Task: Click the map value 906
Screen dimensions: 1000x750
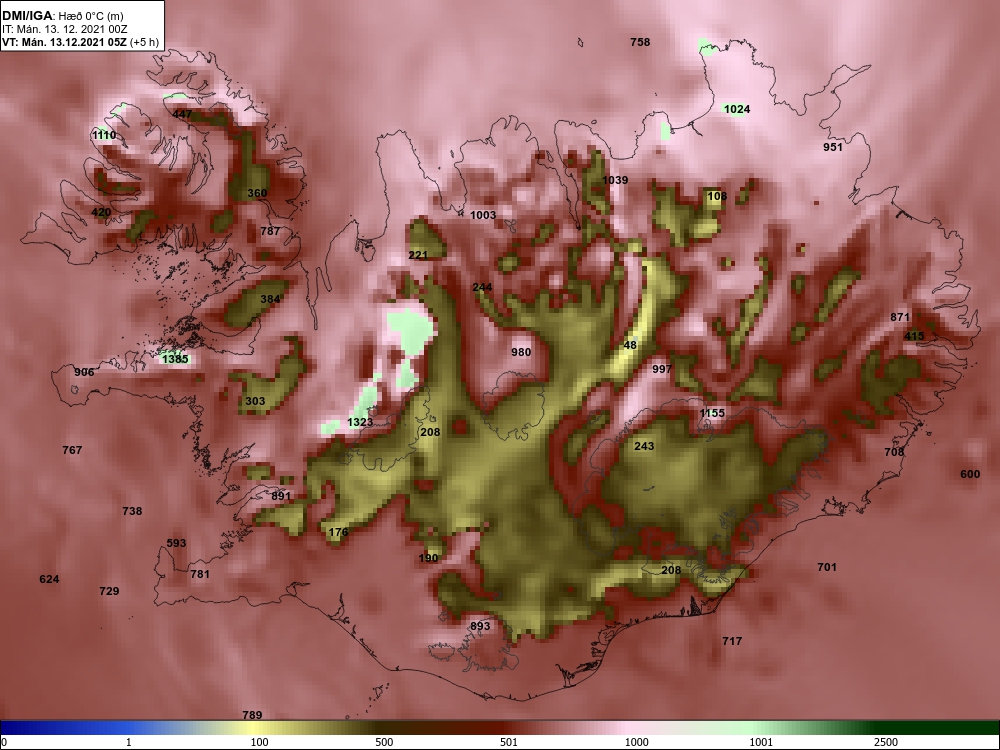Action: [x=84, y=372]
